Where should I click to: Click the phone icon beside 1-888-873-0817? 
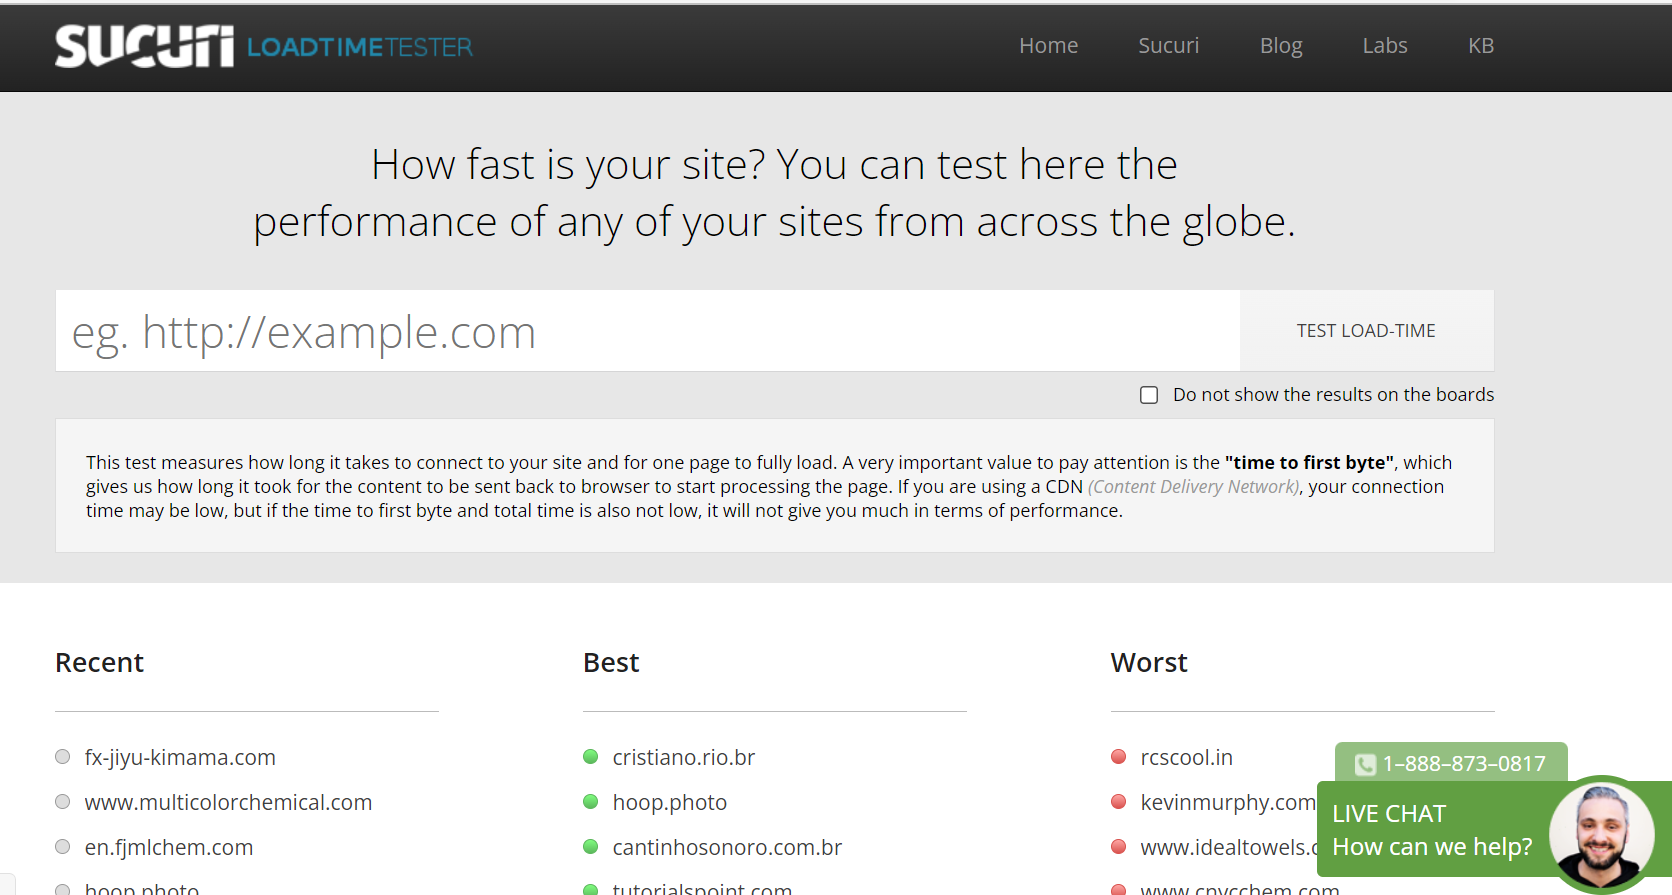pyautogui.click(x=1365, y=765)
